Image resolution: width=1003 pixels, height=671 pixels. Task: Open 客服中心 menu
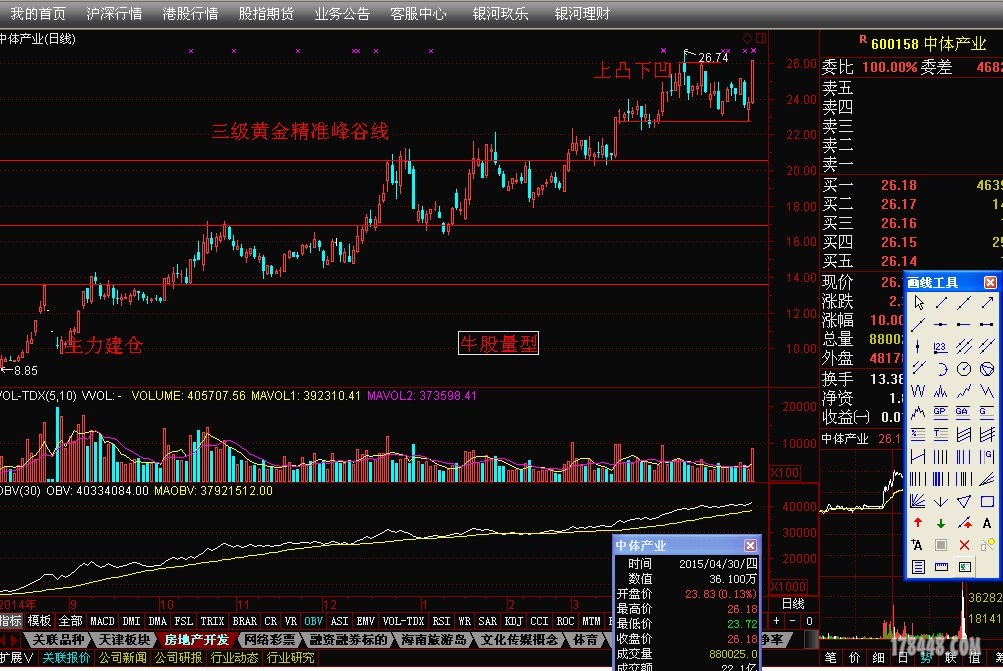click(418, 13)
